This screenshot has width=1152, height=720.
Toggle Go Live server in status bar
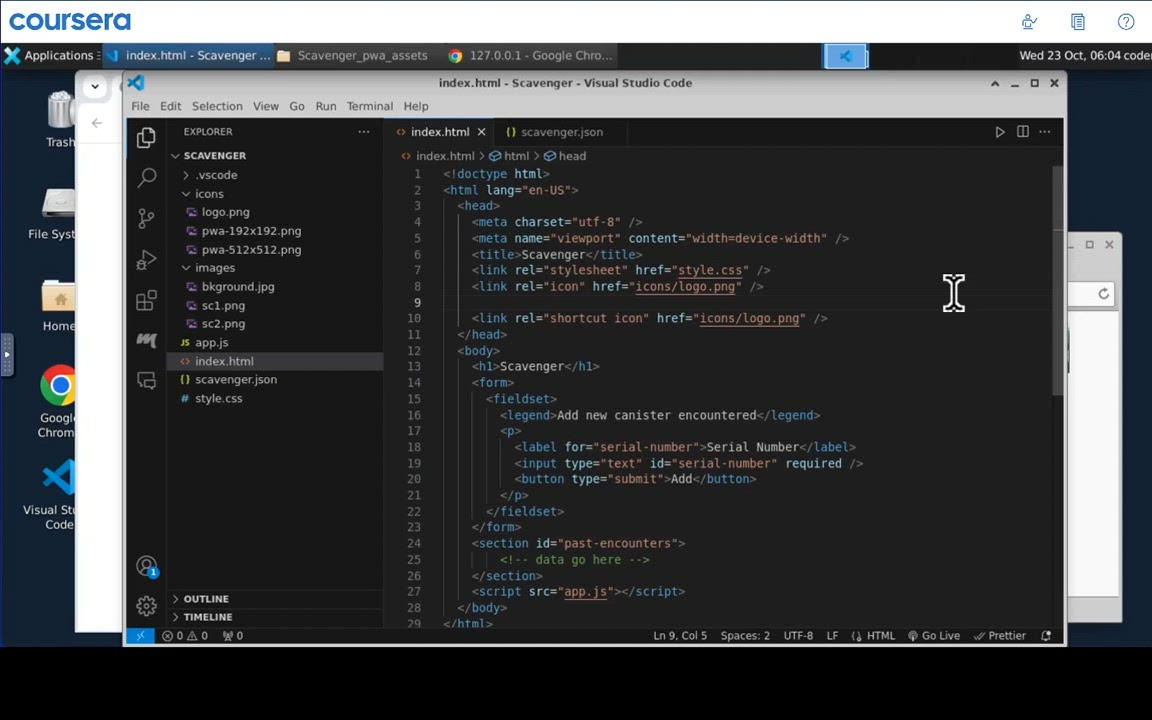click(x=933, y=636)
